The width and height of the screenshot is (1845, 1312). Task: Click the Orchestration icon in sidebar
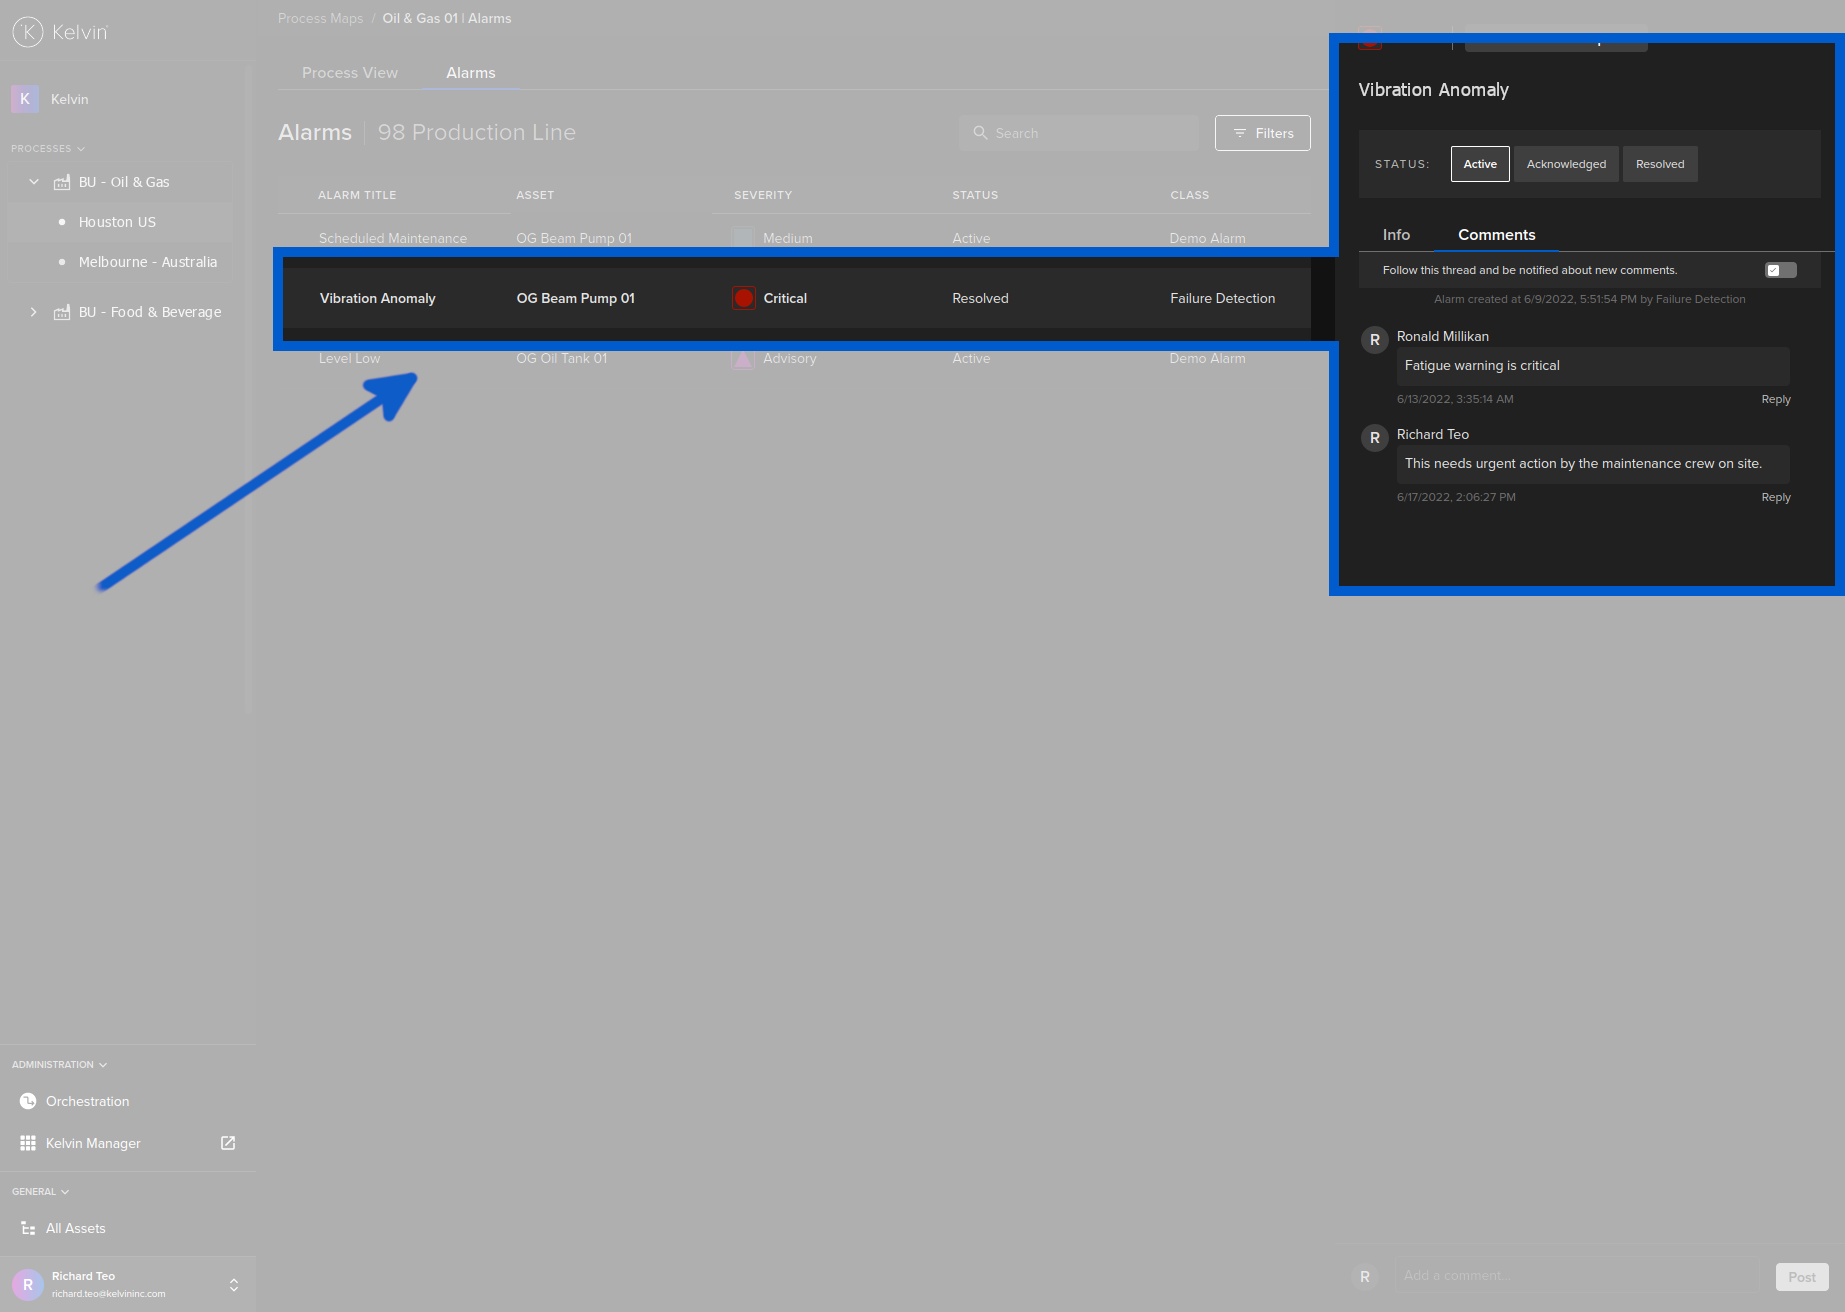point(28,1101)
